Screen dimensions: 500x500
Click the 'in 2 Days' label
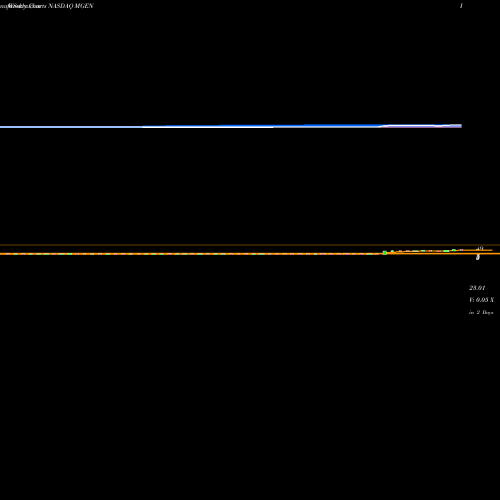(x=481, y=312)
